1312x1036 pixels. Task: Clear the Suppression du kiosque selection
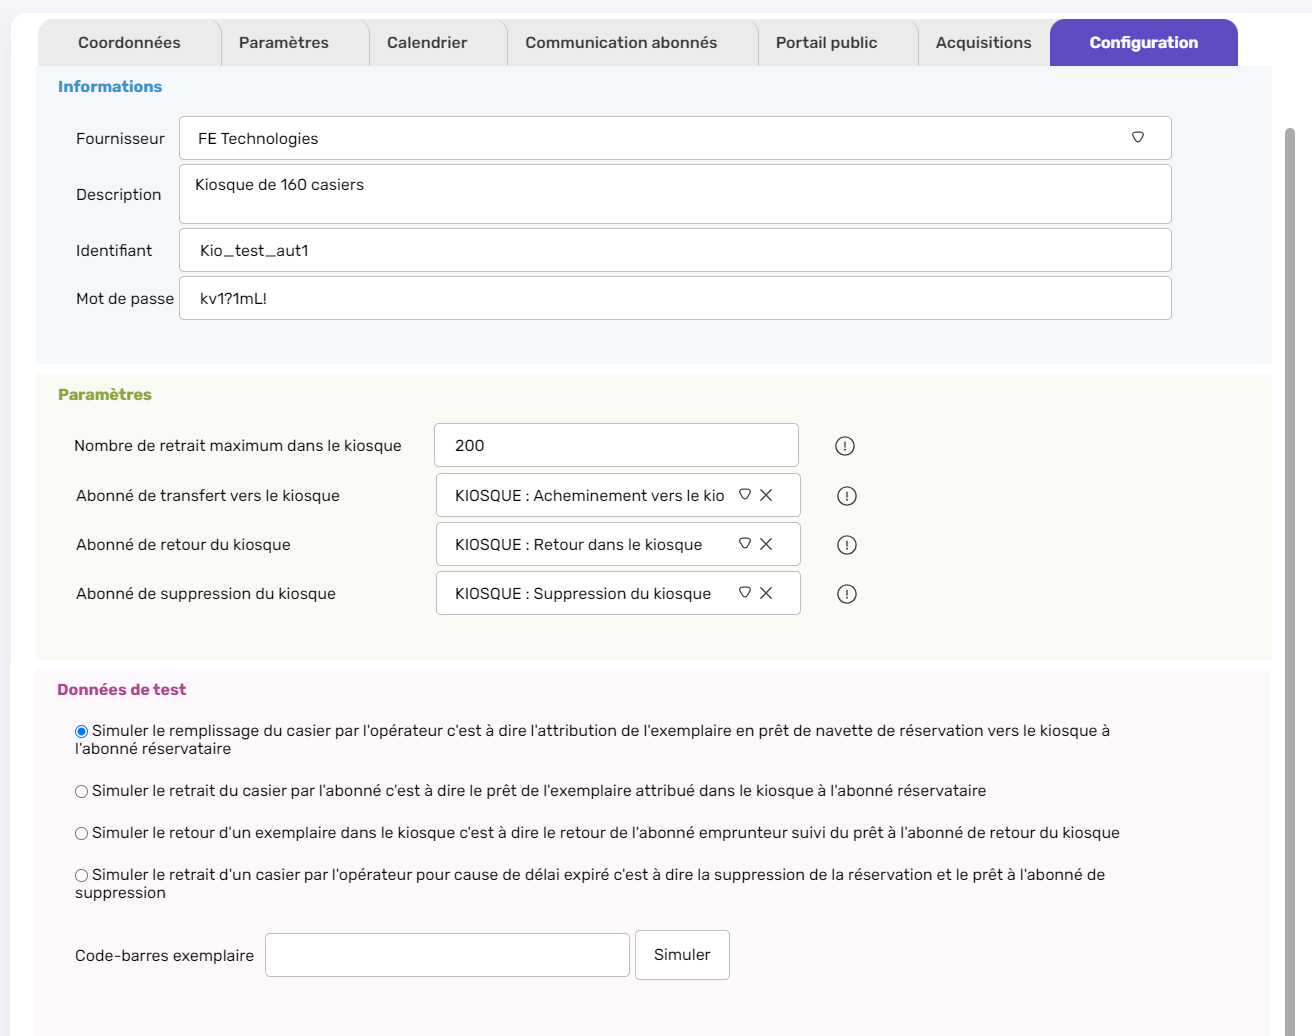(x=766, y=593)
